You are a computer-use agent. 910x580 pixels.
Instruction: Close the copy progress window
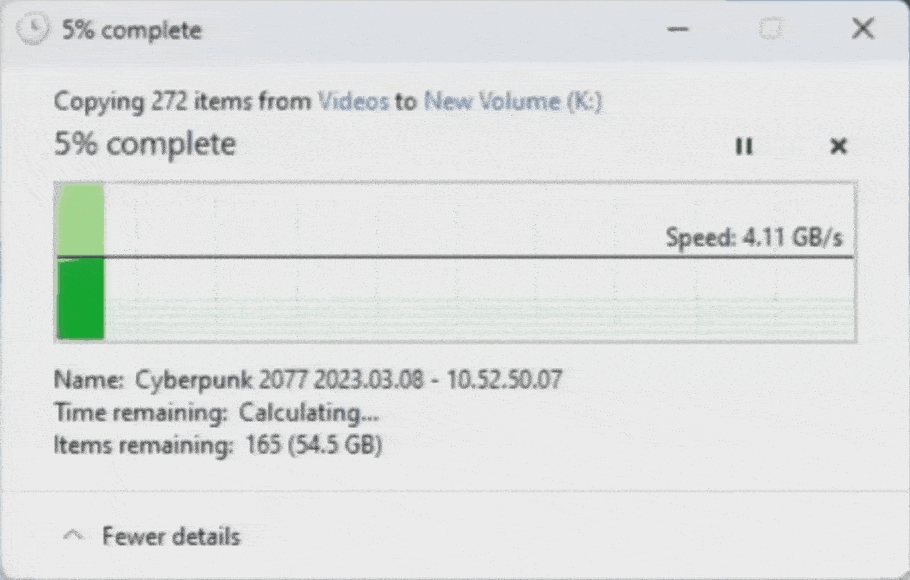click(x=862, y=30)
